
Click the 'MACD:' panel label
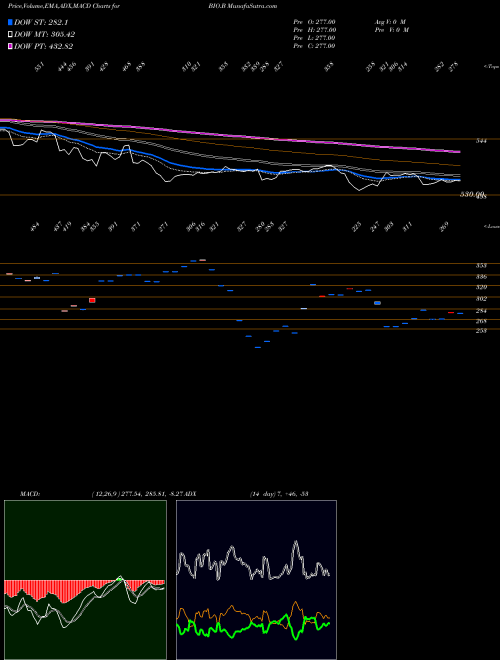point(30,493)
